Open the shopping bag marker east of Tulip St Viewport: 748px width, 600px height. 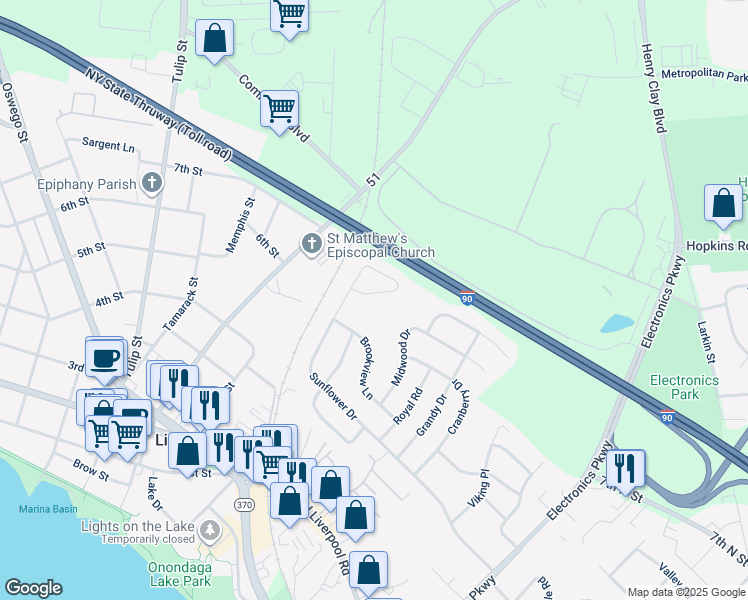(x=214, y=39)
